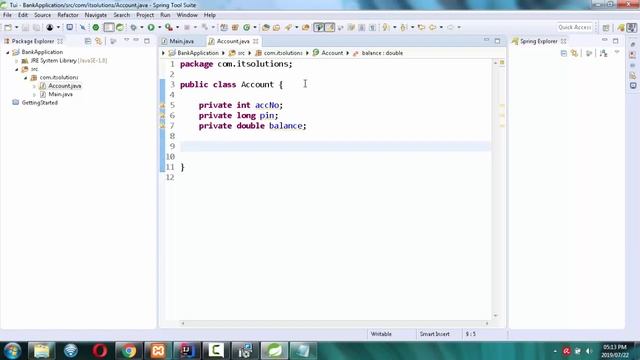The height and width of the screenshot is (360, 640).
Task: Collapse All in Spring Explorer
Action: 564,53
